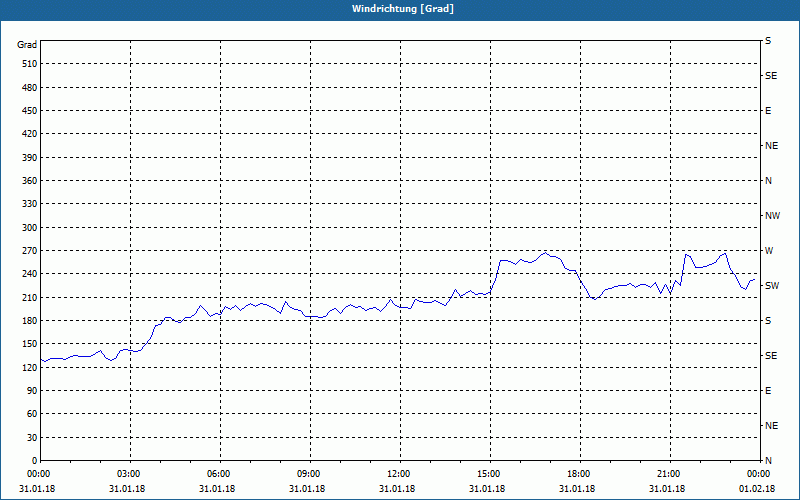Click the NE compass label at the 390 gridline
The height and width of the screenshot is (500, 800).
click(x=771, y=146)
